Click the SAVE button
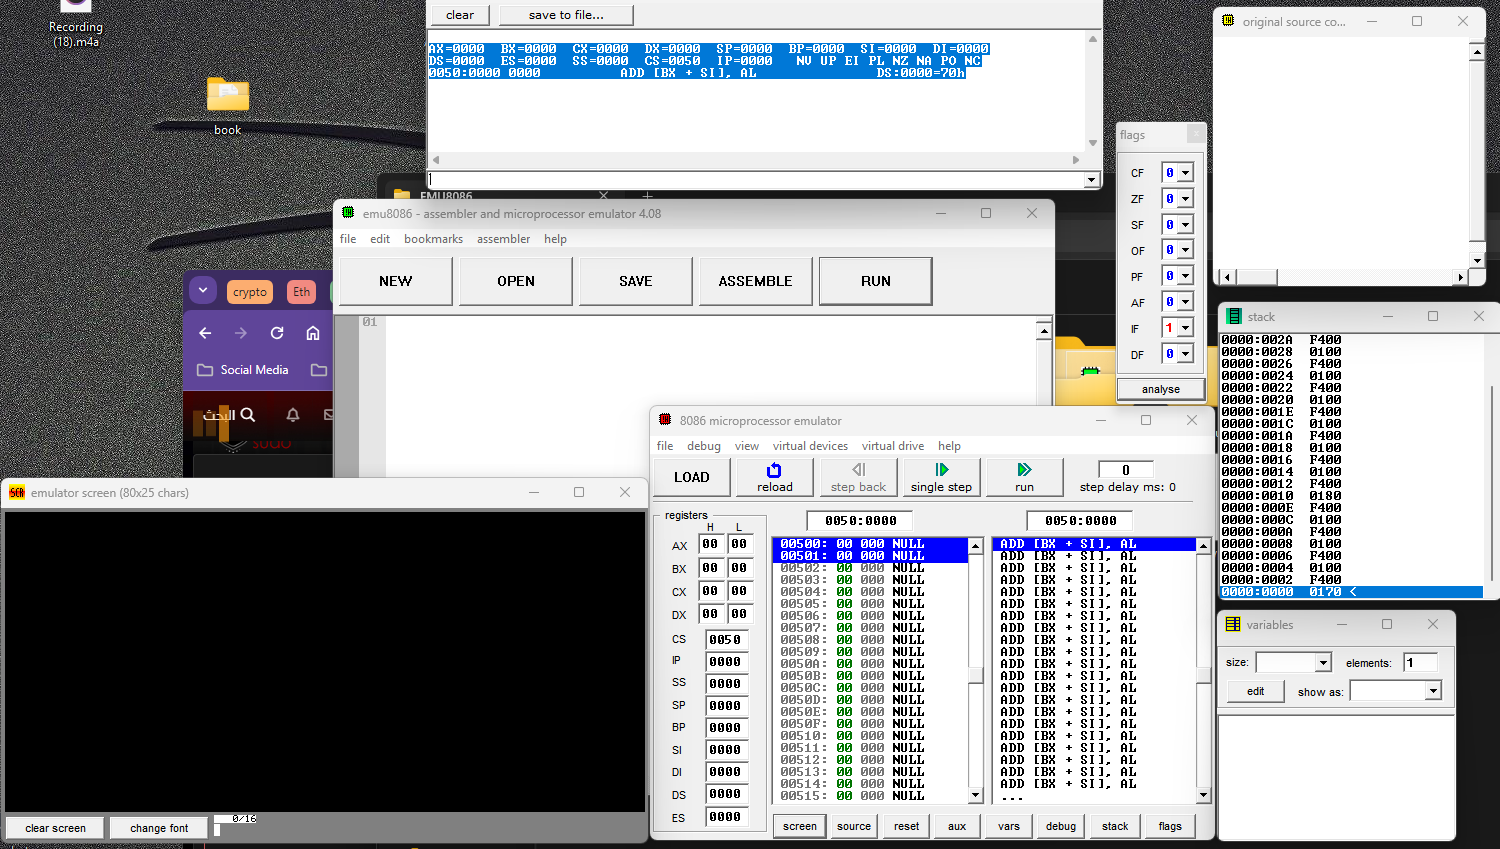The image size is (1500, 849). pos(636,281)
